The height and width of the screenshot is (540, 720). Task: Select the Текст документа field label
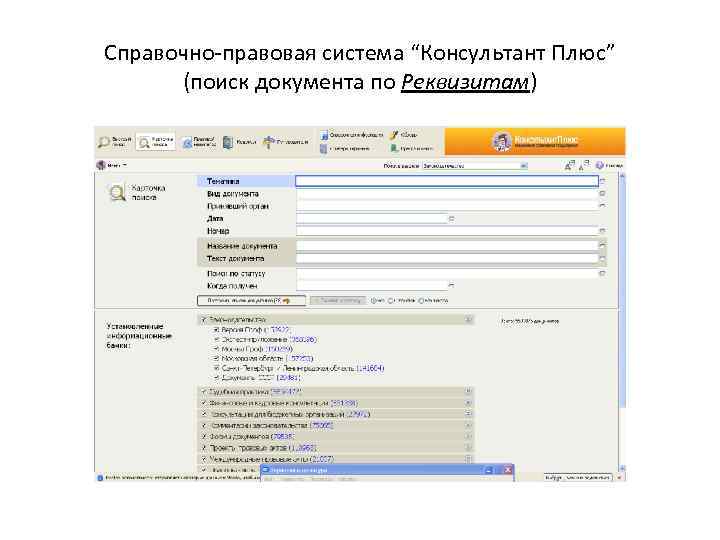click(x=235, y=259)
